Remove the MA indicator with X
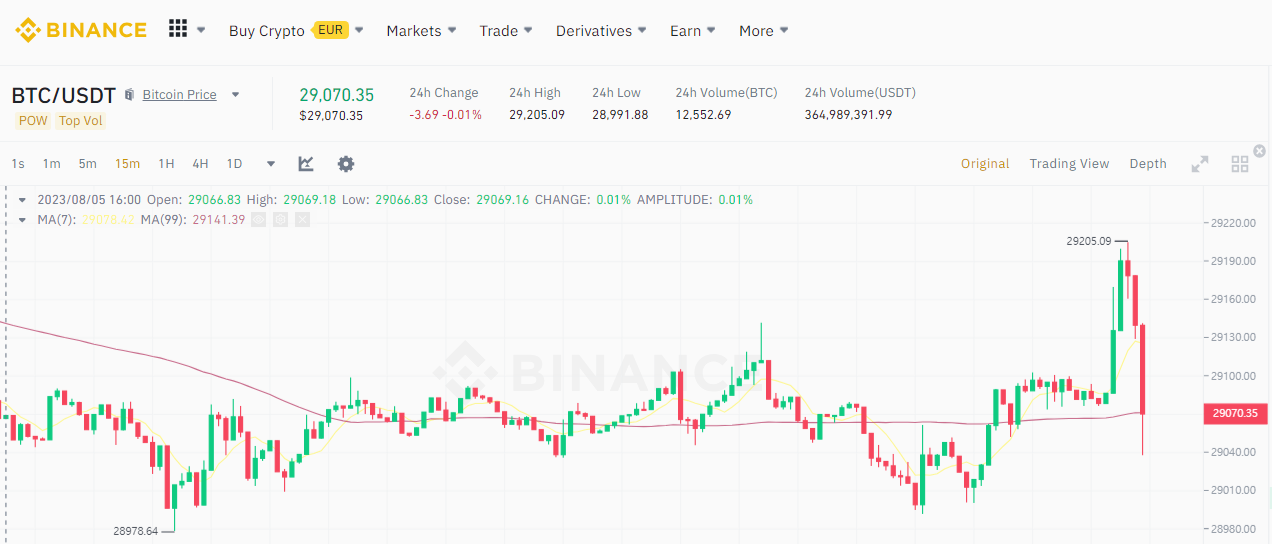 (302, 219)
